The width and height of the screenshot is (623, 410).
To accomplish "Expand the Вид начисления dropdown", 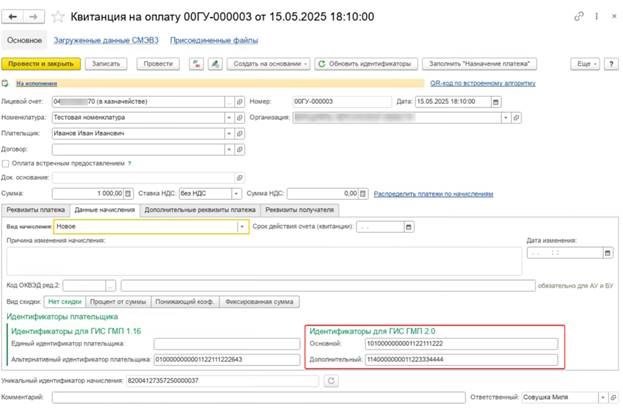I will coord(242,226).
